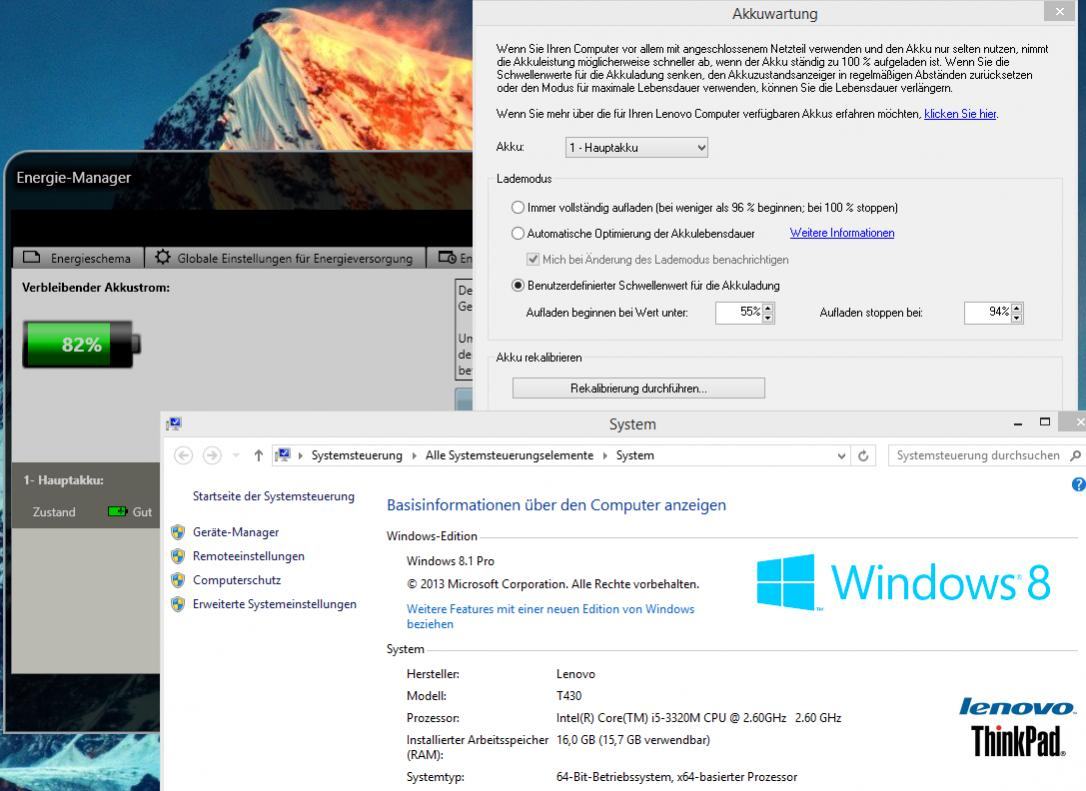The width and height of the screenshot is (1086, 791).
Task: Click the 'Intel(R) Core(TM) i5-3320M' processor text
Action: click(x=699, y=718)
